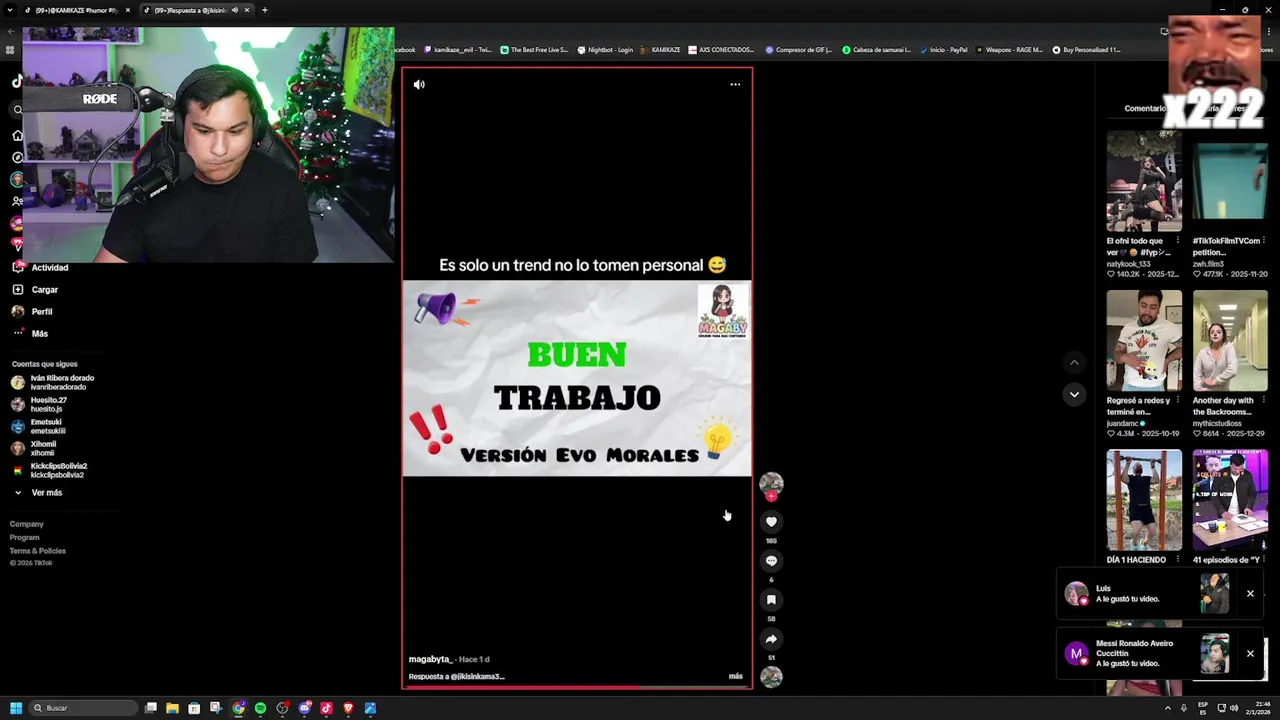Image resolution: width=1280 pixels, height=720 pixels.
Task: Open the Huesito.27 followed account
Action: pos(39,404)
